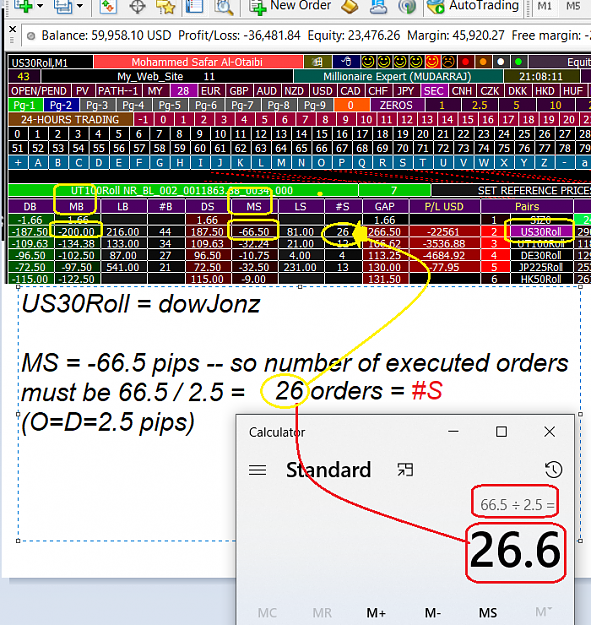Expand the Profiles dropdown arrow
This screenshot has width=591, height=625.
pyautogui.click(x=80, y=6)
